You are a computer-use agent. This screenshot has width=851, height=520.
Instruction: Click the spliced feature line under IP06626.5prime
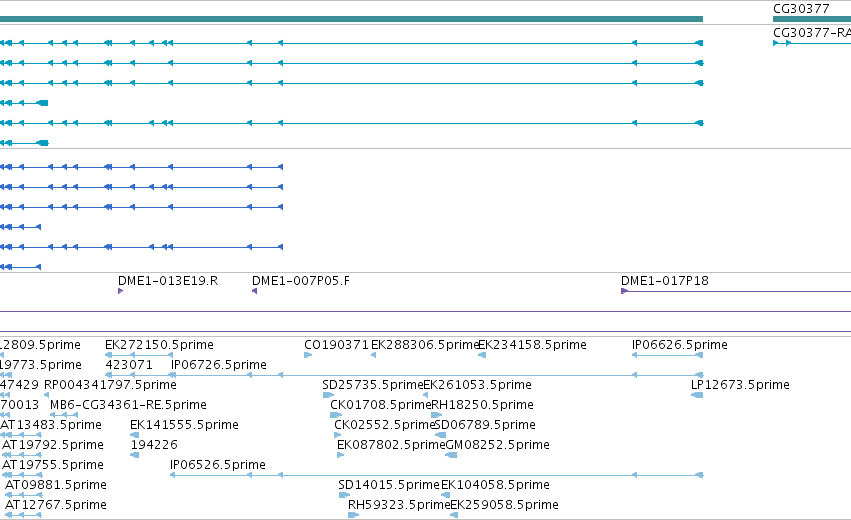[668, 355]
